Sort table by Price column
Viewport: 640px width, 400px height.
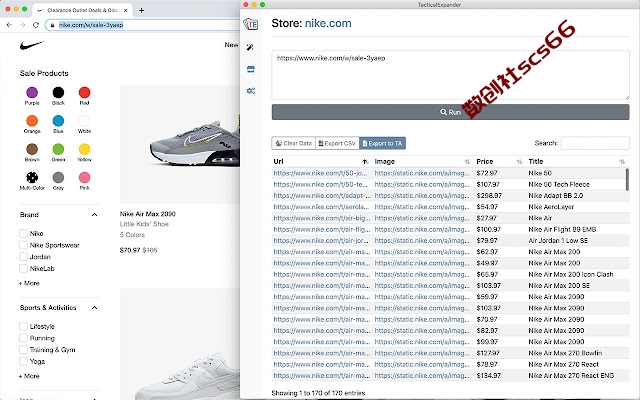(499, 162)
